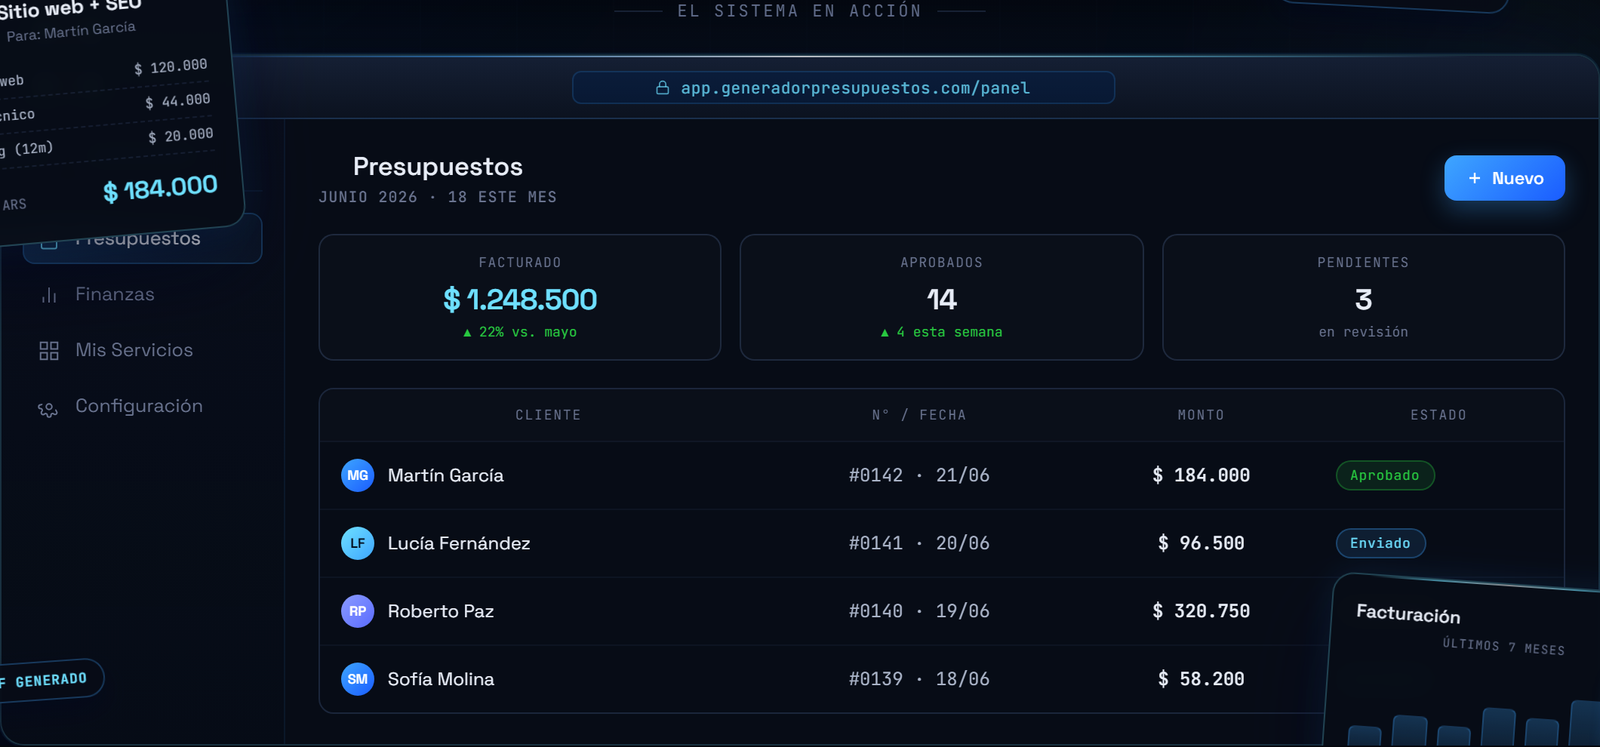Click the $ 20.000 line on quote card

[x=181, y=135]
